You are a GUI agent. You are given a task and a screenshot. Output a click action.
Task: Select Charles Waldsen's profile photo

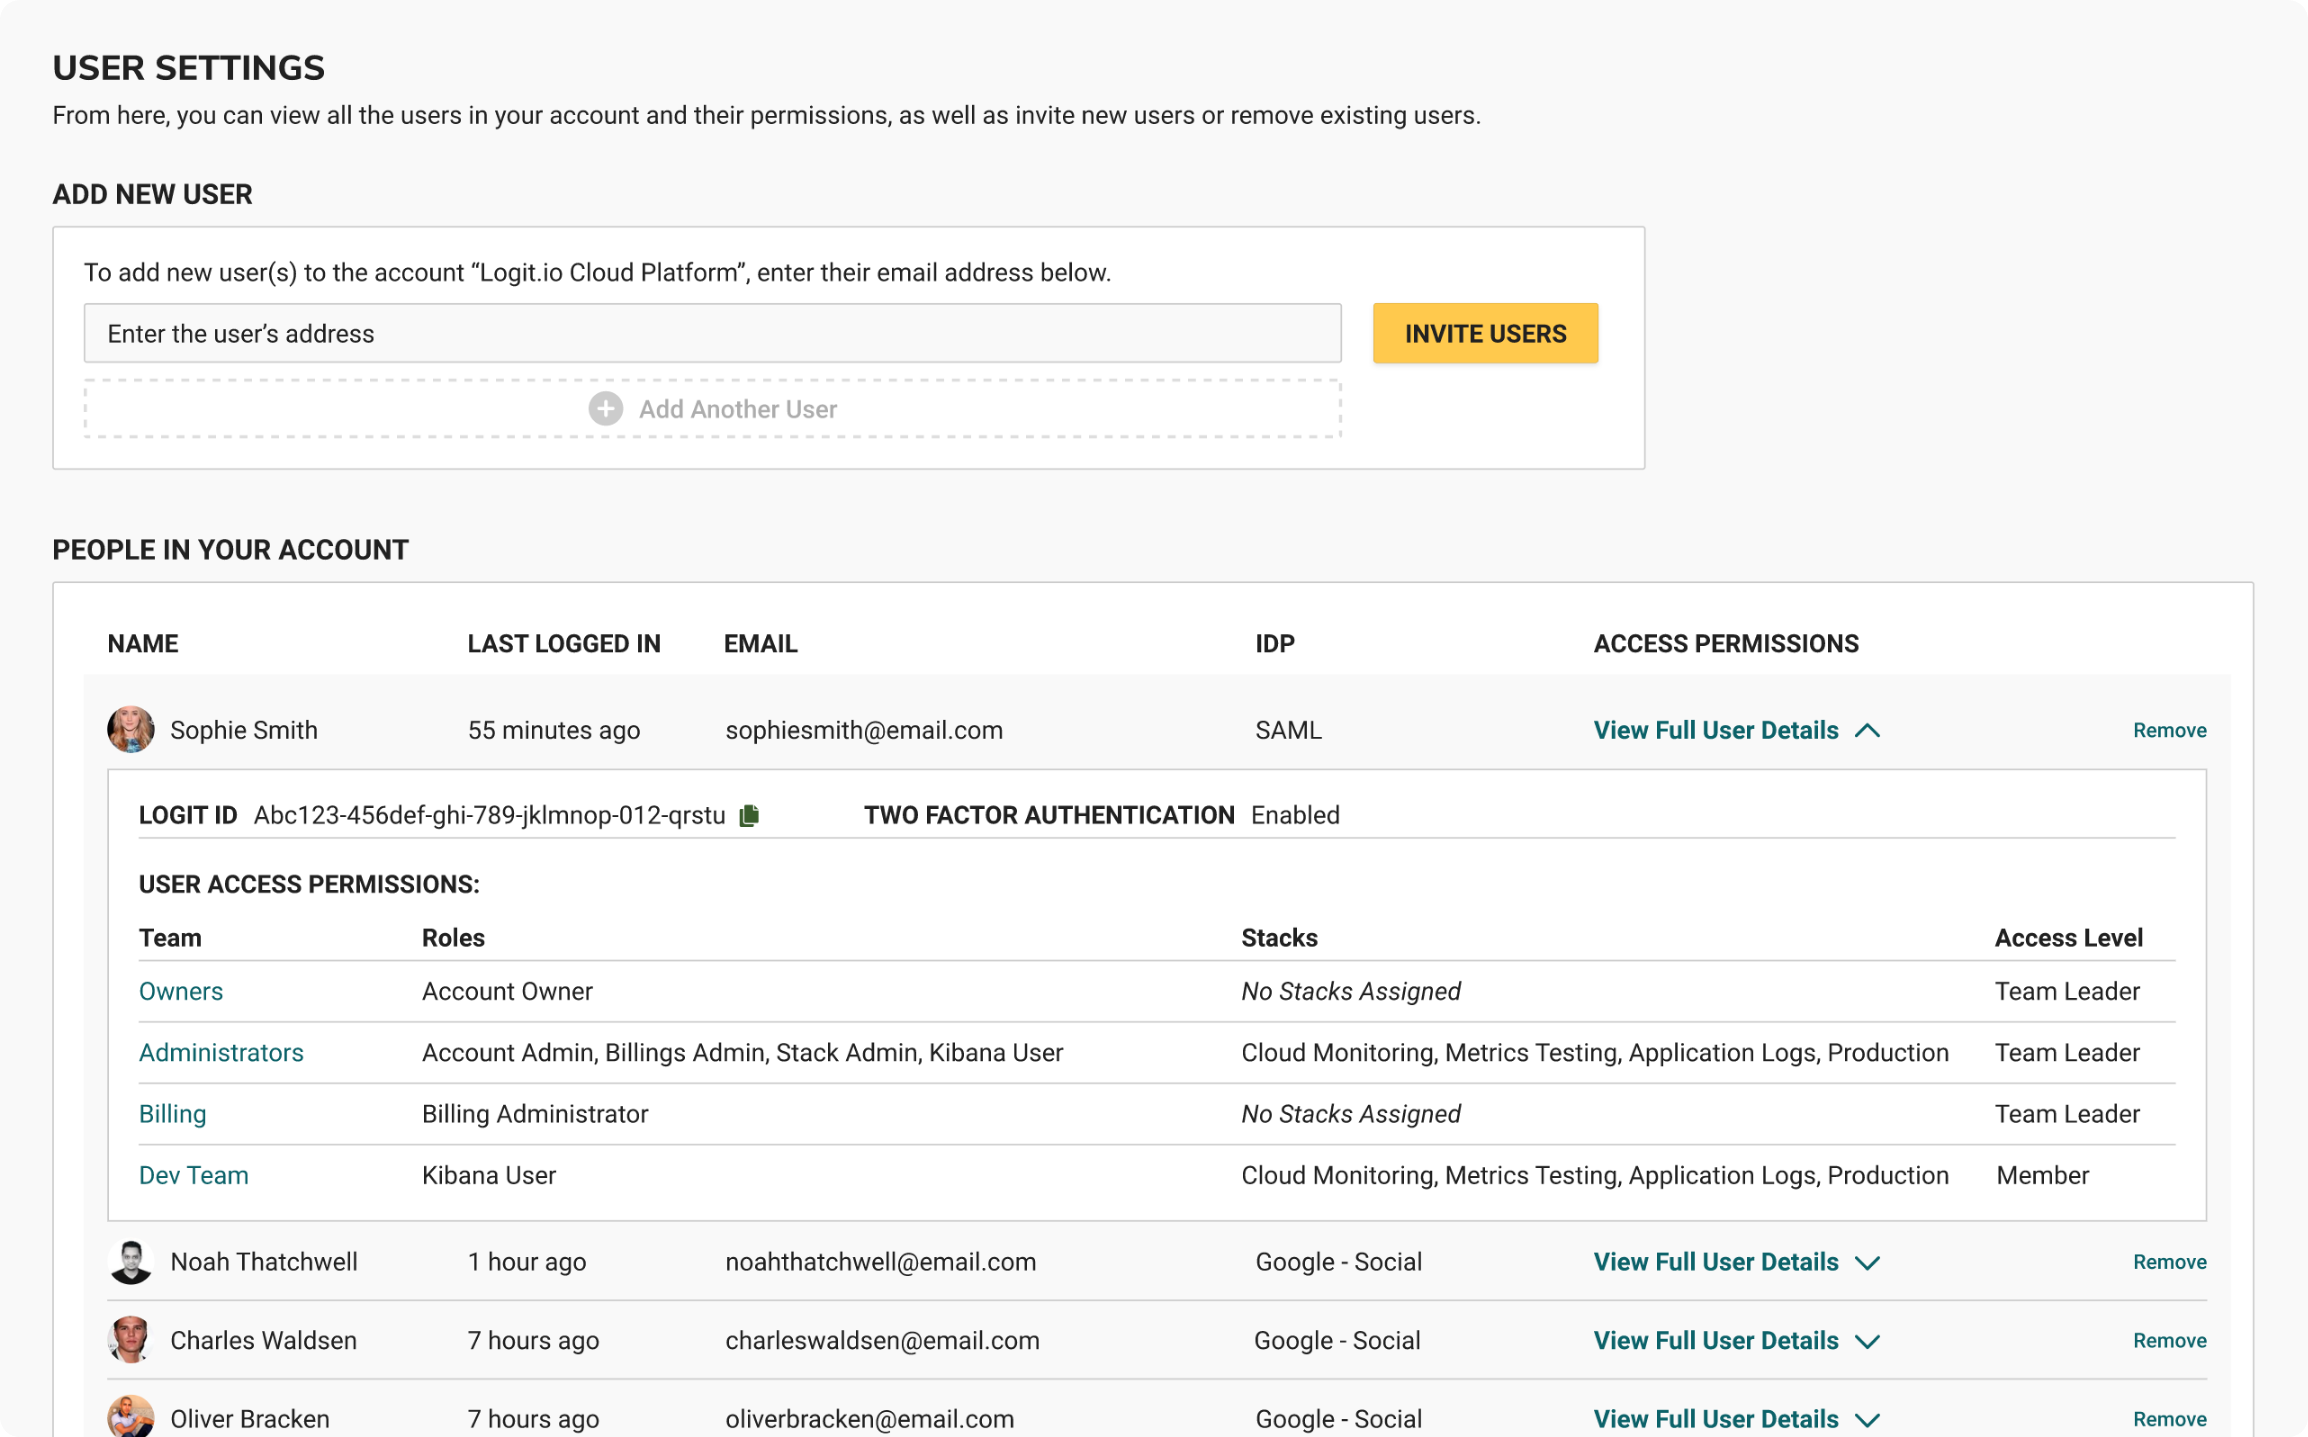131,1340
